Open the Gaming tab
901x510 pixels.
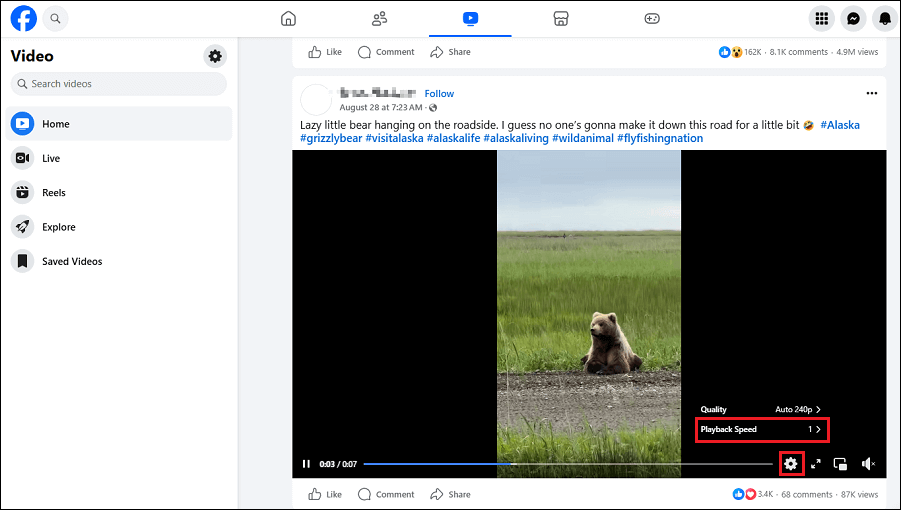pyautogui.click(x=652, y=18)
